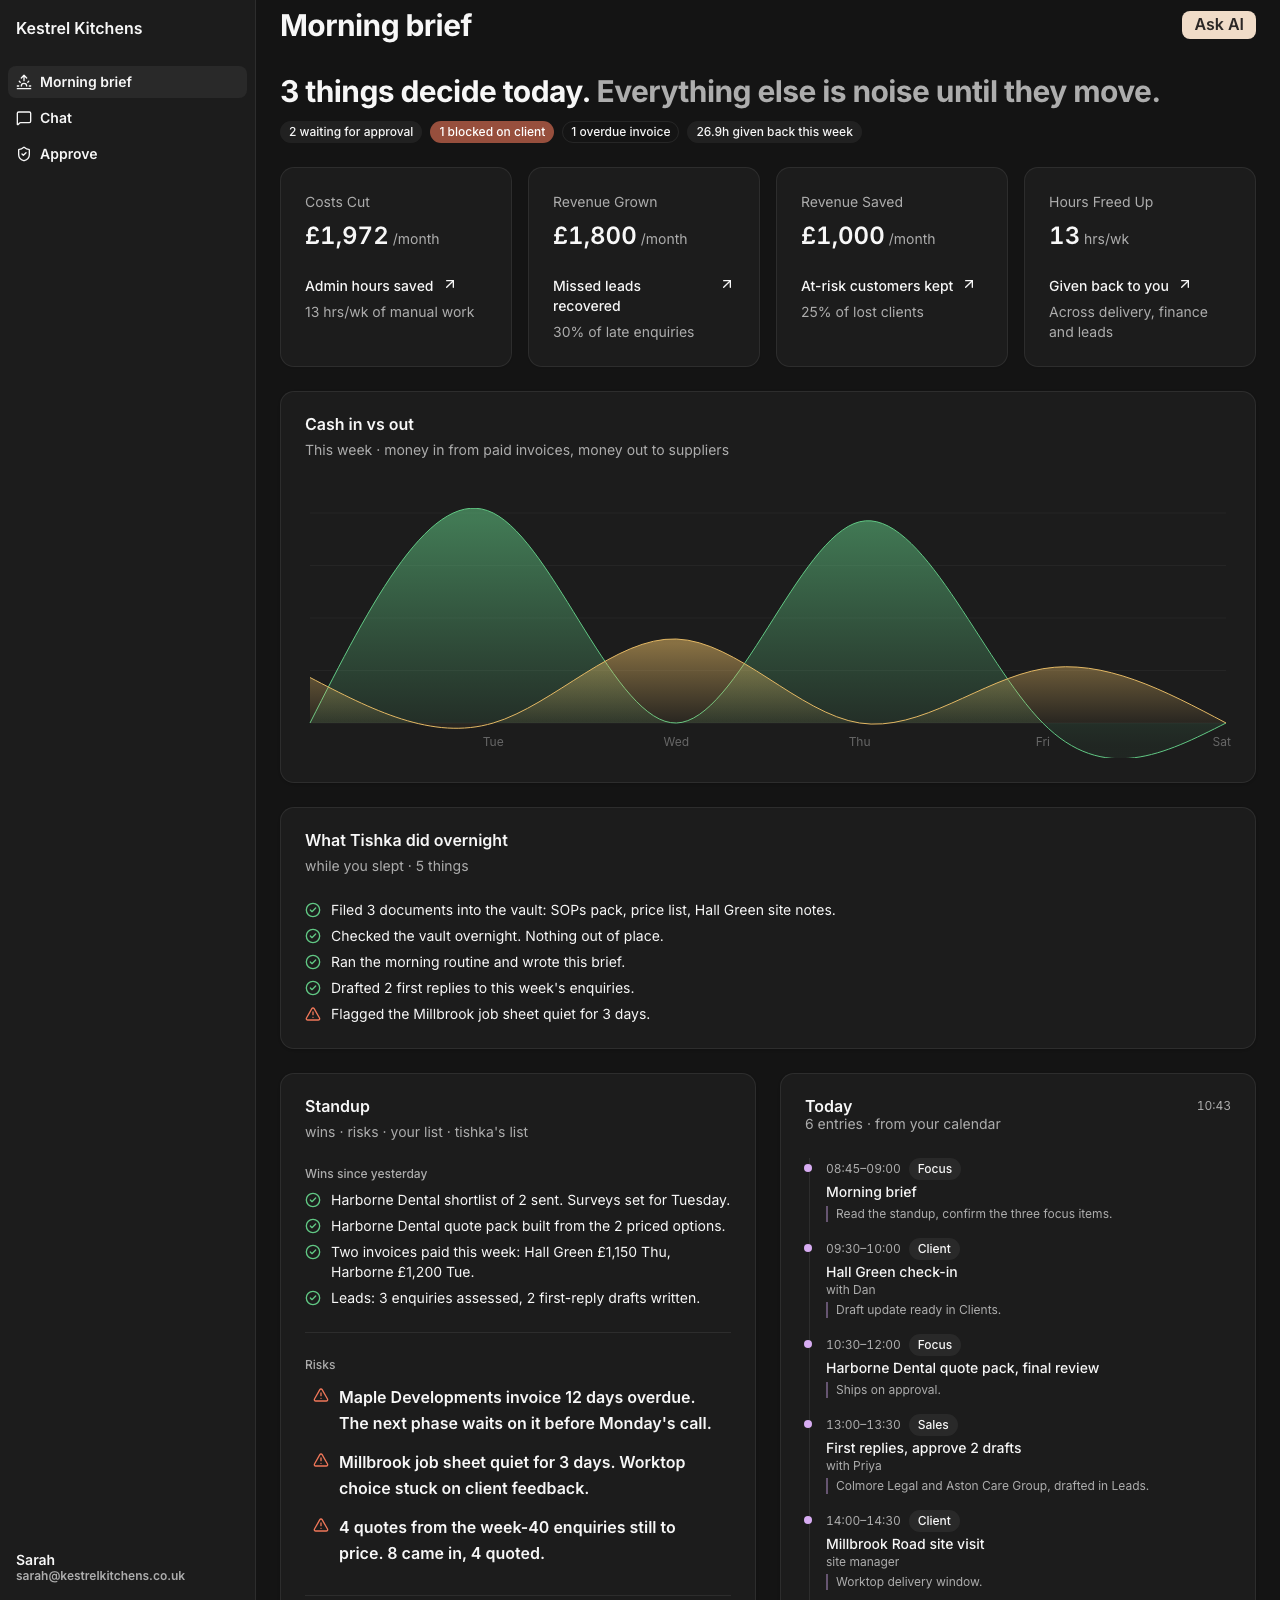Click the check icon for Two invoices paid
Viewport: 1280px width, 1600px height.
click(313, 1252)
